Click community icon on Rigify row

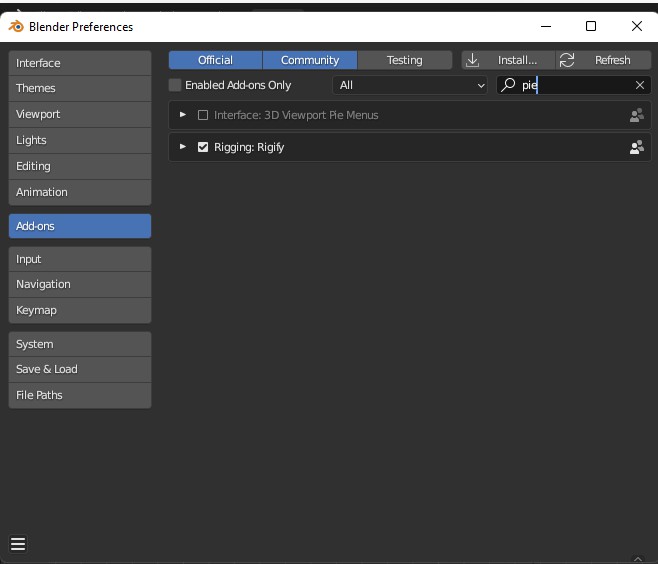tap(636, 147)
